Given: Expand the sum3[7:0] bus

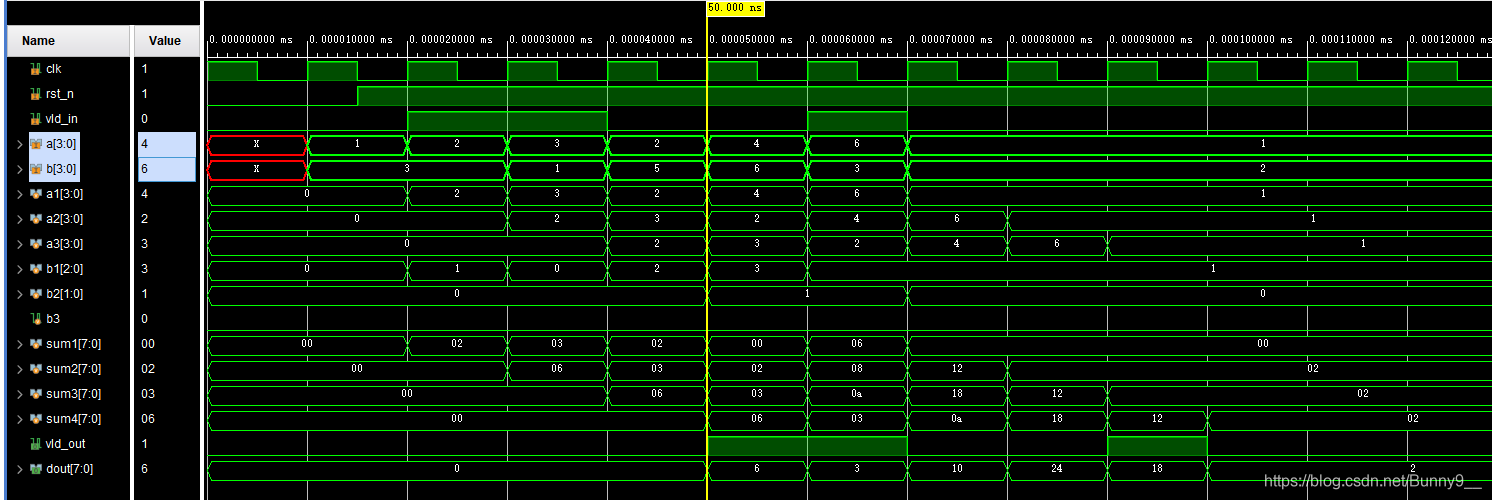Looking at the screenshot, I should [19, 394].
